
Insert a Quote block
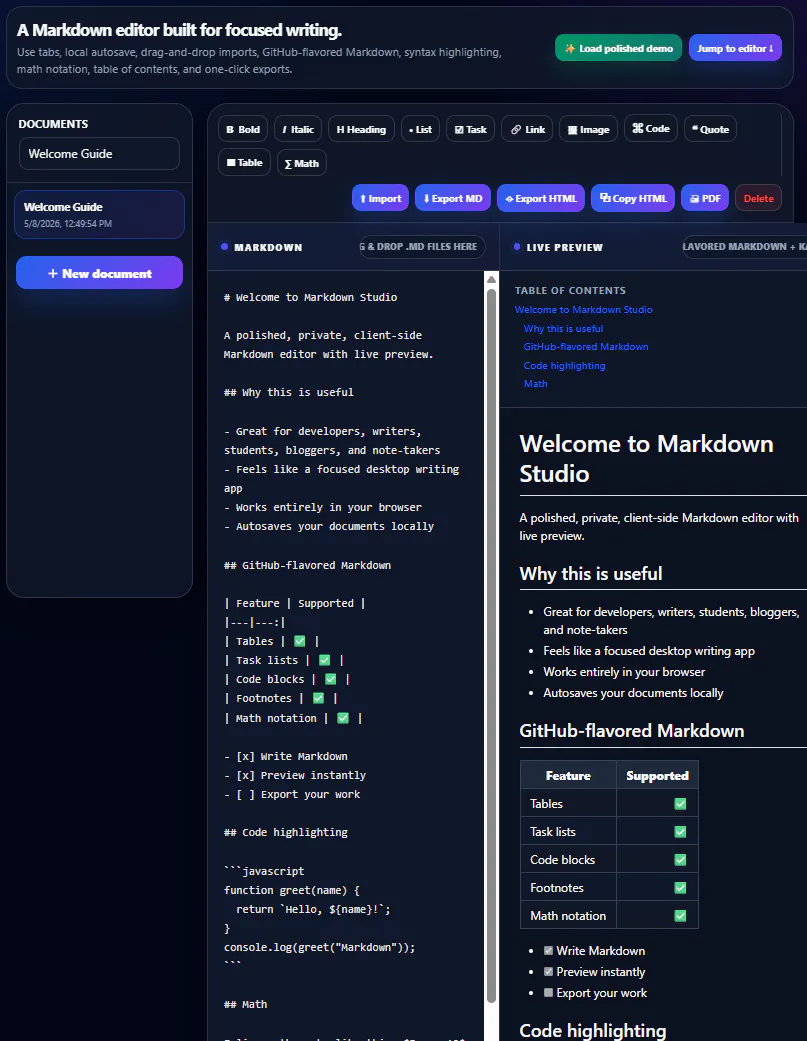(710, 129)
